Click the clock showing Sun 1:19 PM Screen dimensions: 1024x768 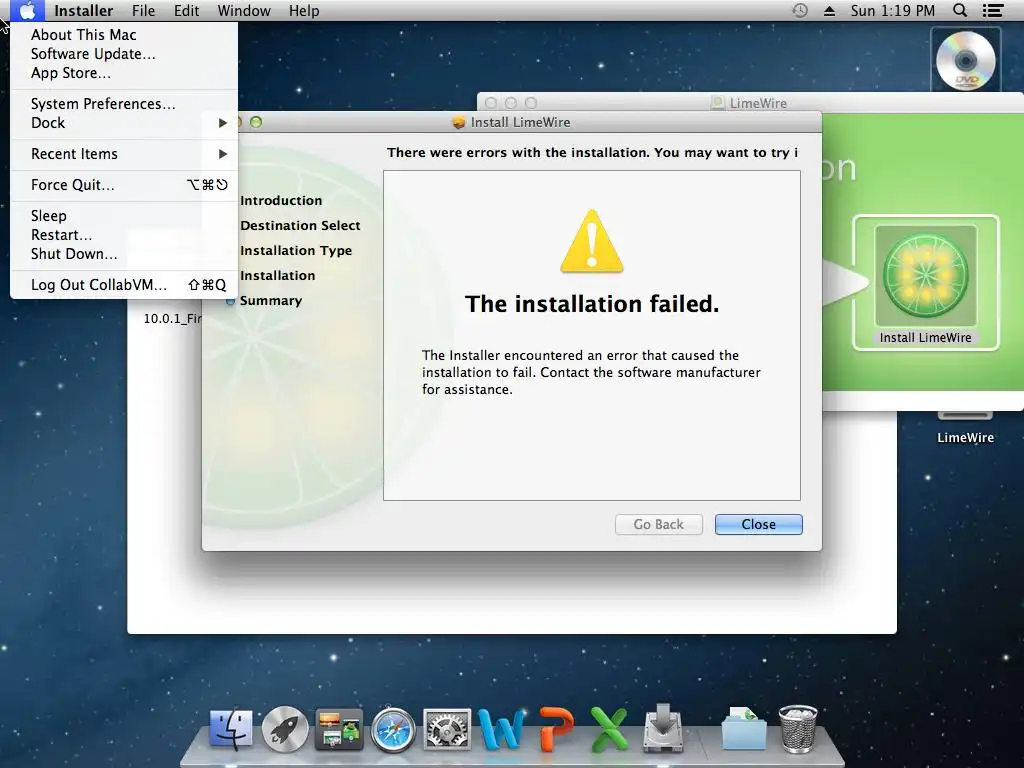pos(892,10)
